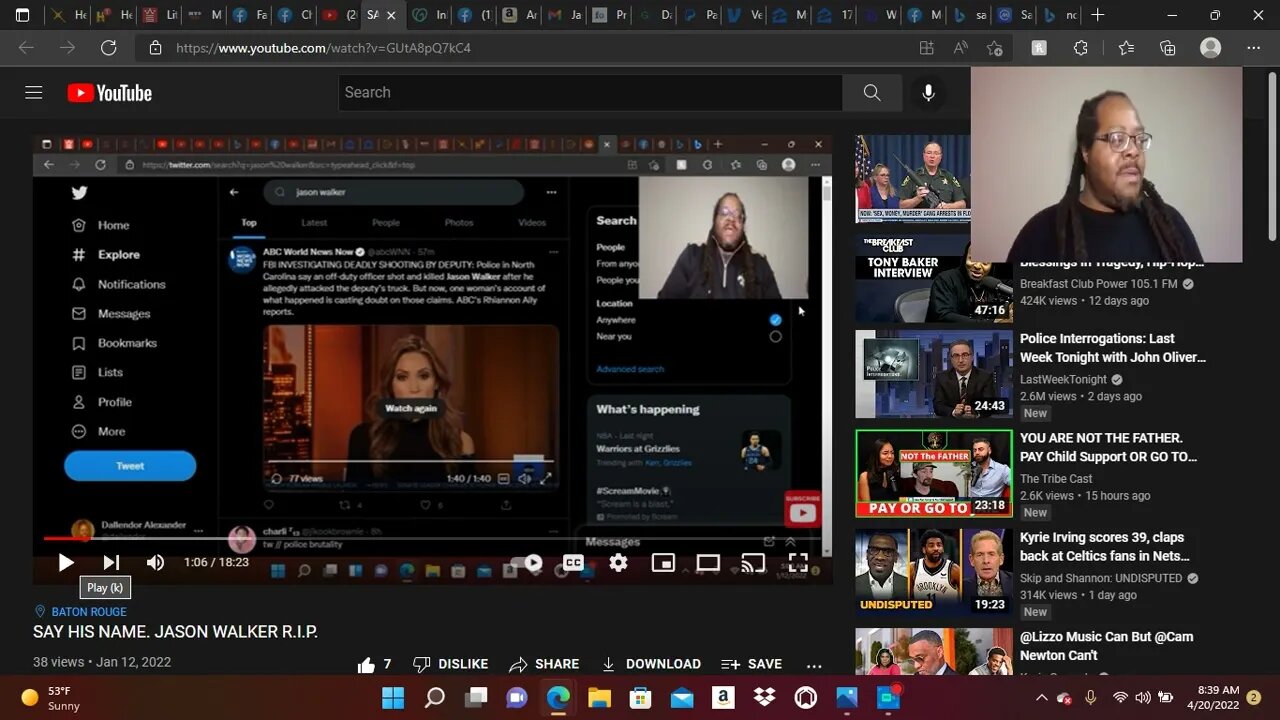Open File Explorer from the taskbar
This screenshot has height=720, width=1280.
[x=599, y=697]
